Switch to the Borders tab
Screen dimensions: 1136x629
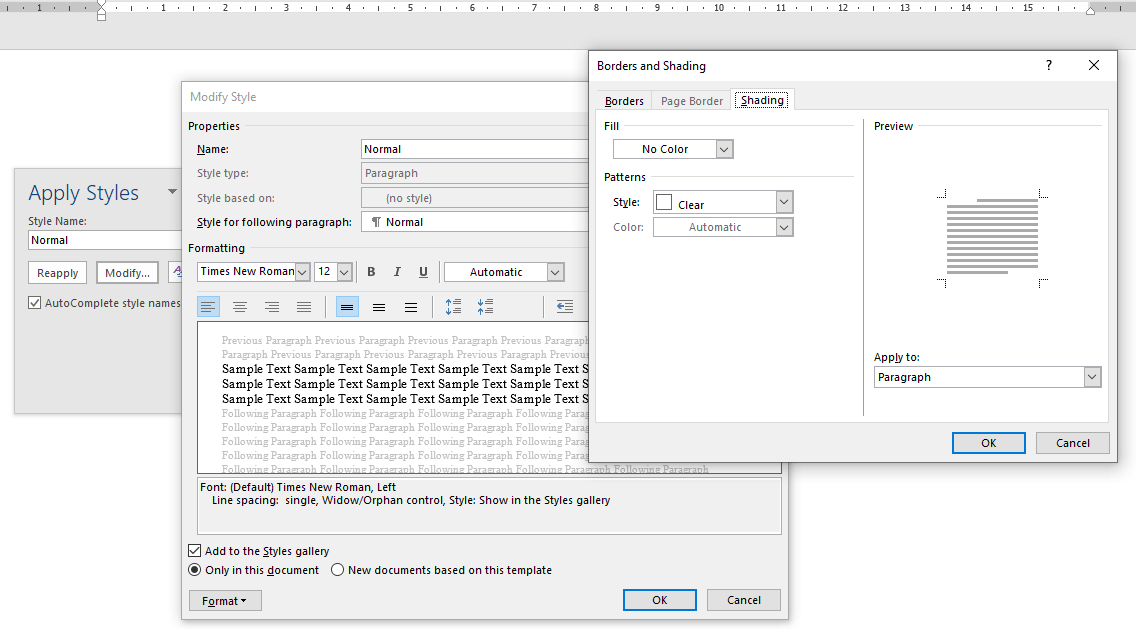625,101
